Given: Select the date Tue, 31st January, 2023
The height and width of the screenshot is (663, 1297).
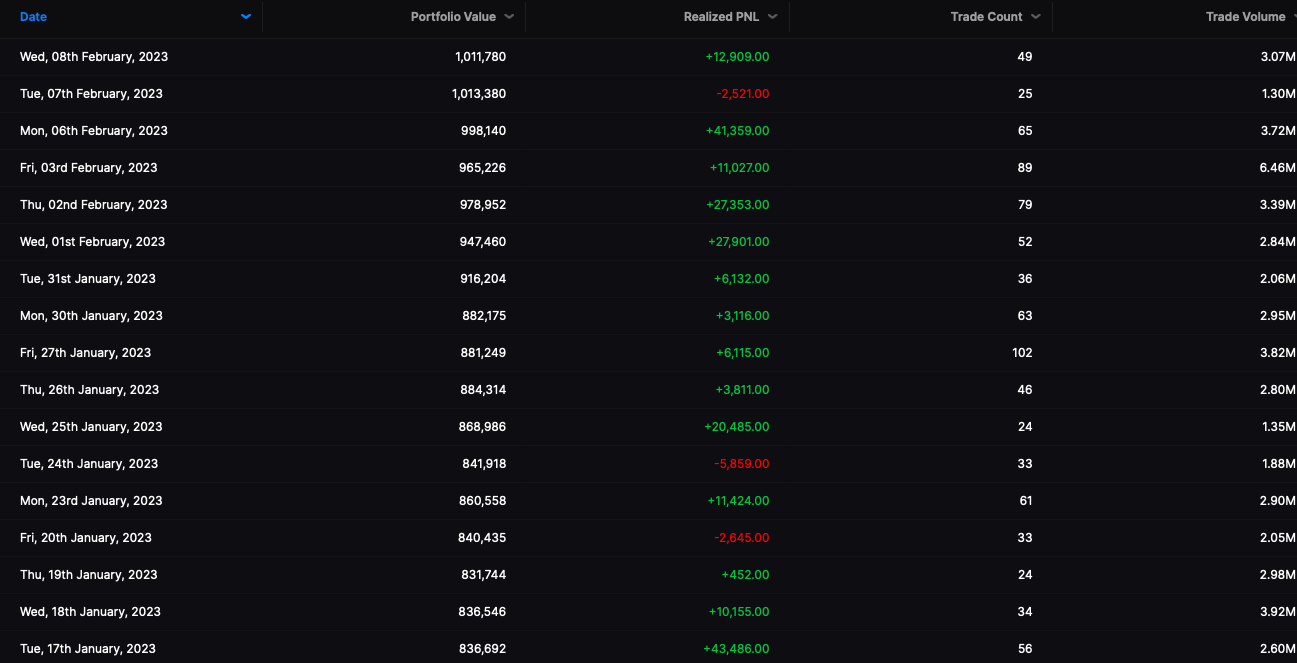Looking at the screenshot, I should tap(88, 279).
